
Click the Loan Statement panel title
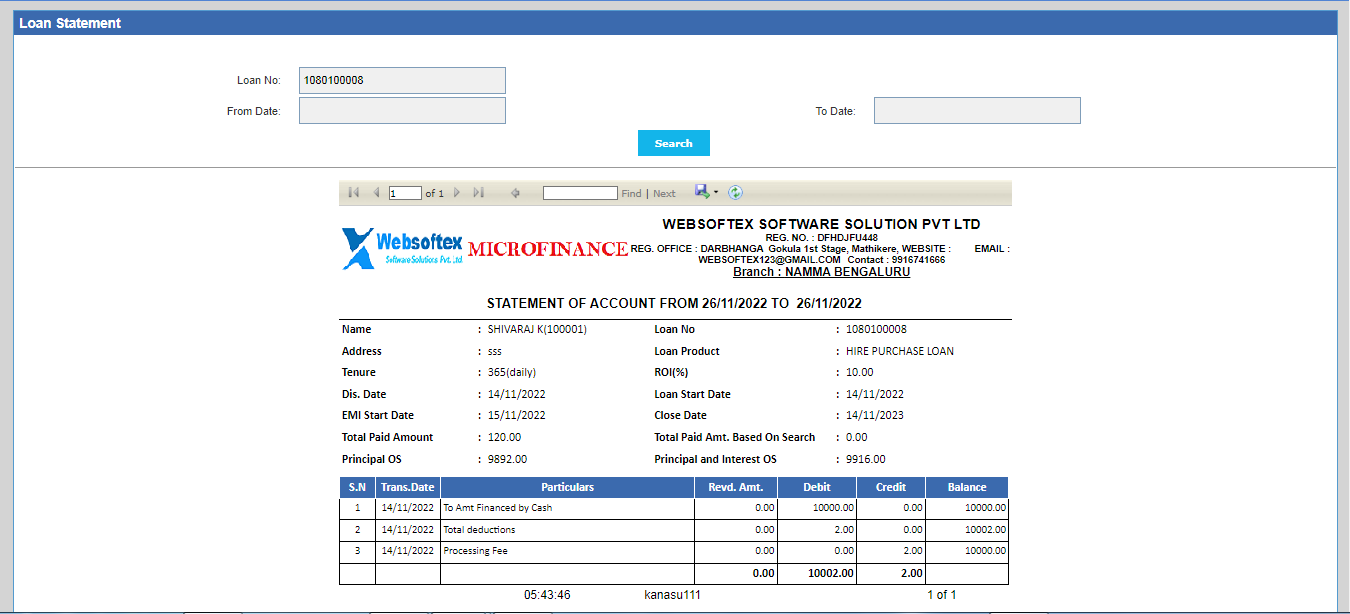(70, 23)
